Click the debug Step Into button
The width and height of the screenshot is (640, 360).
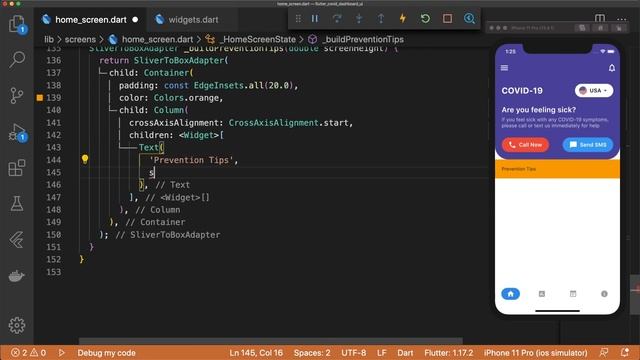[359, 18]
